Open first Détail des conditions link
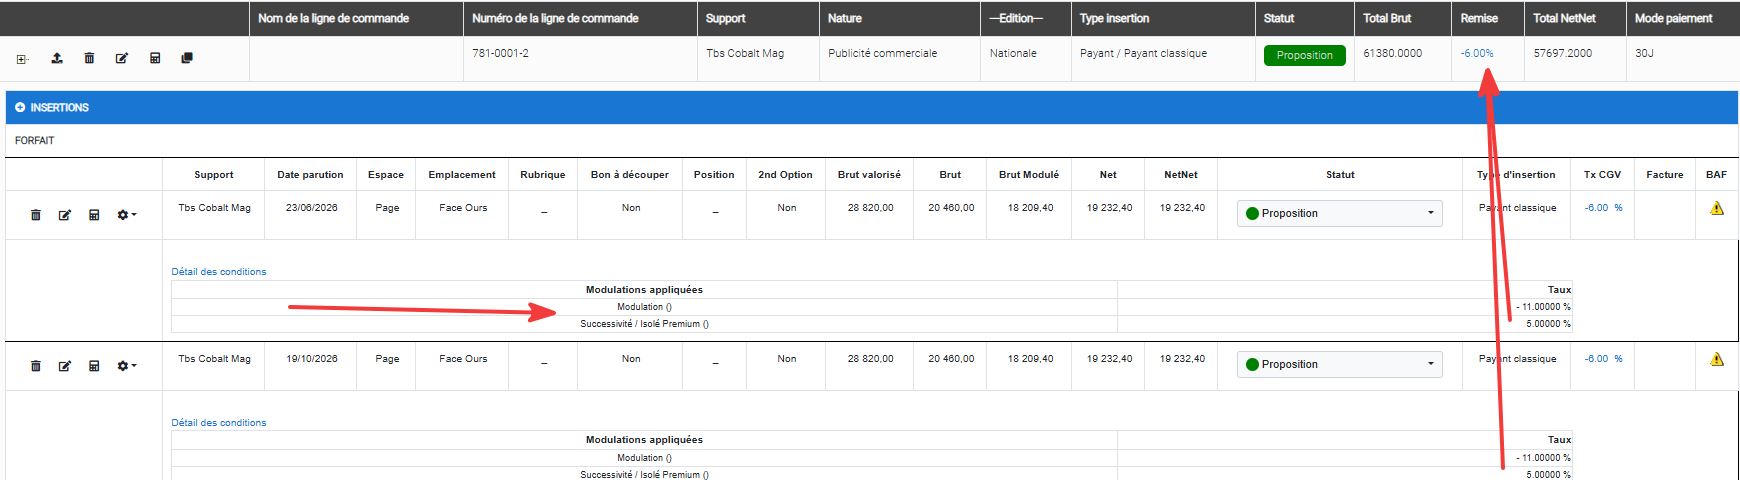1740x480 pixels. pyautogui.click(x=219, y=272)
